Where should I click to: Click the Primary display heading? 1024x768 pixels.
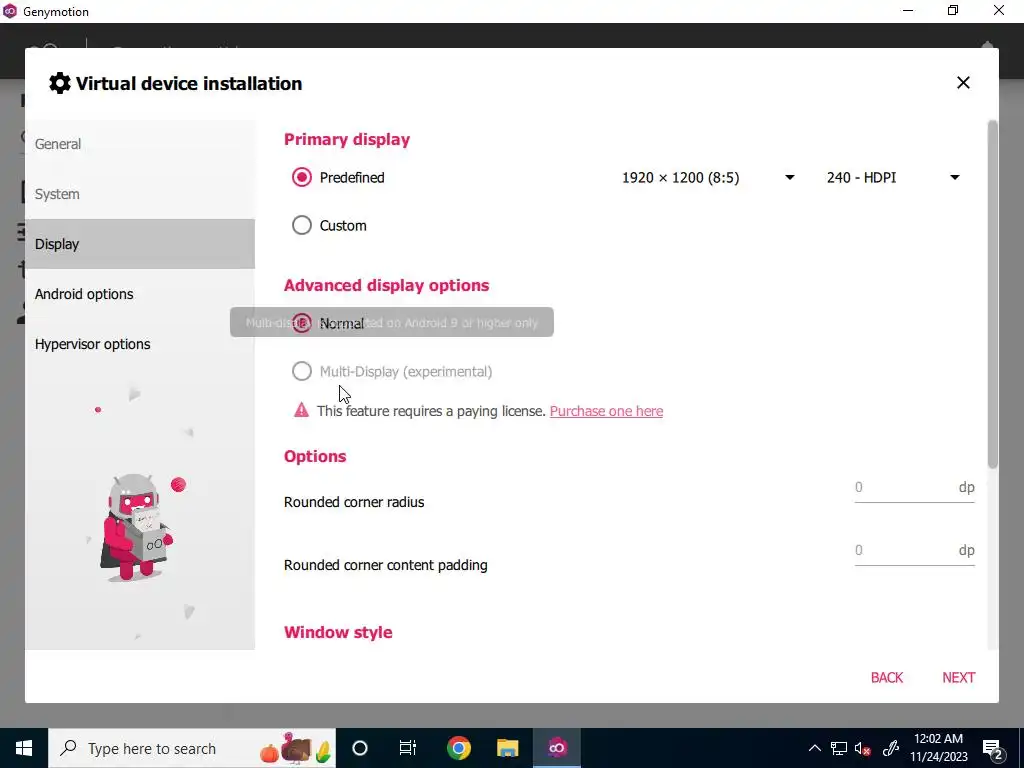click(347, 139)
